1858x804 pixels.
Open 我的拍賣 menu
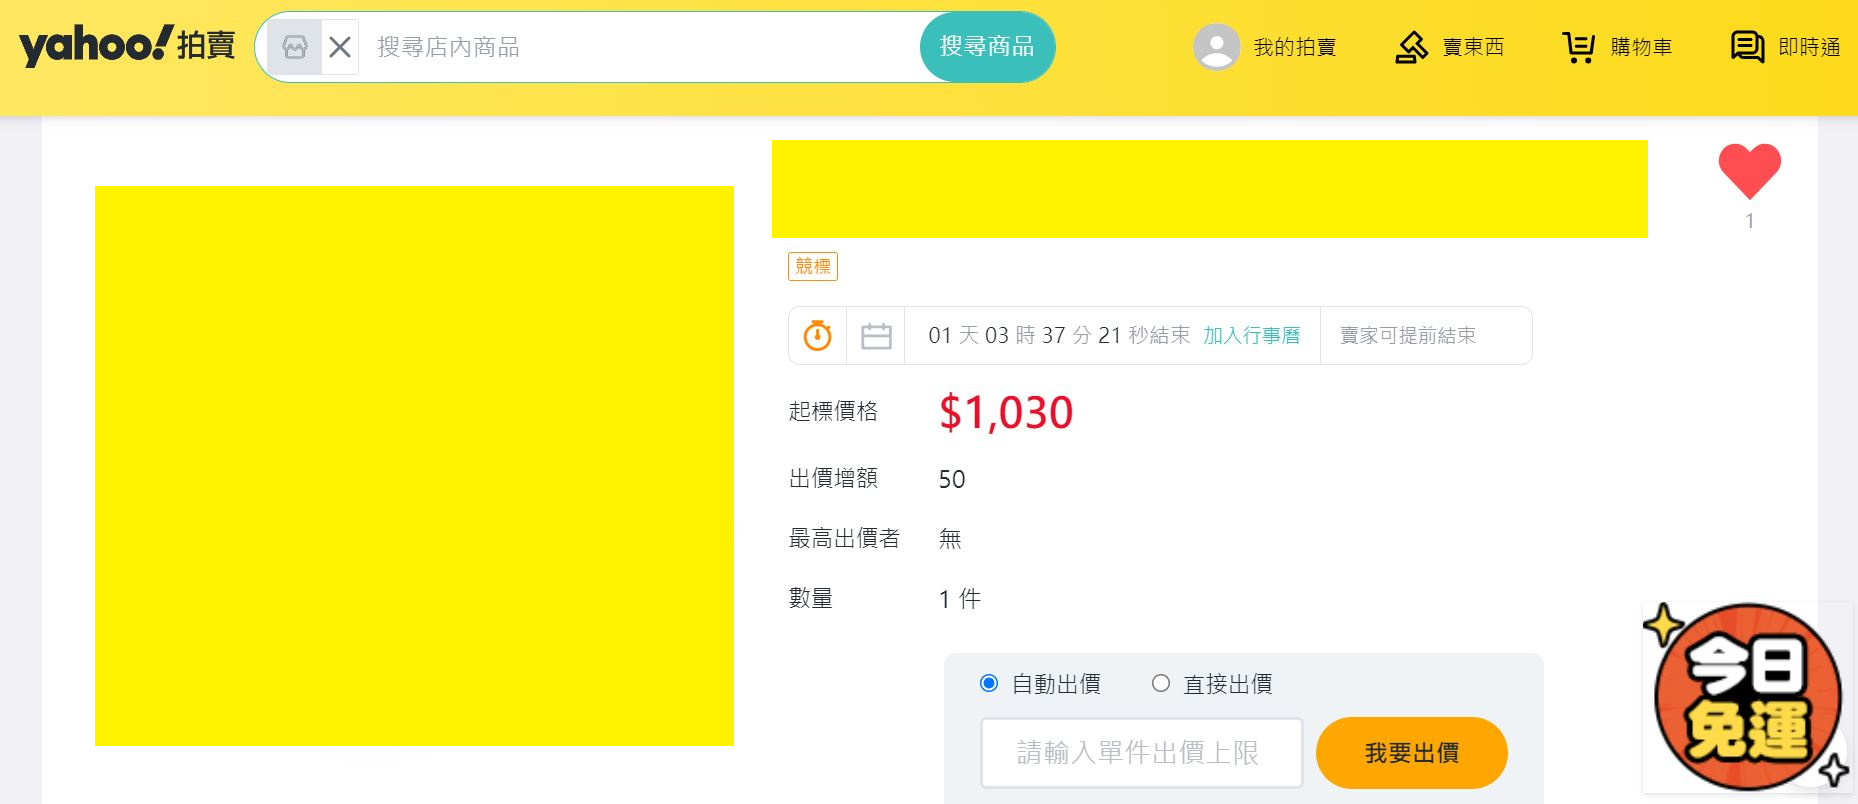tap(1295, 47)
